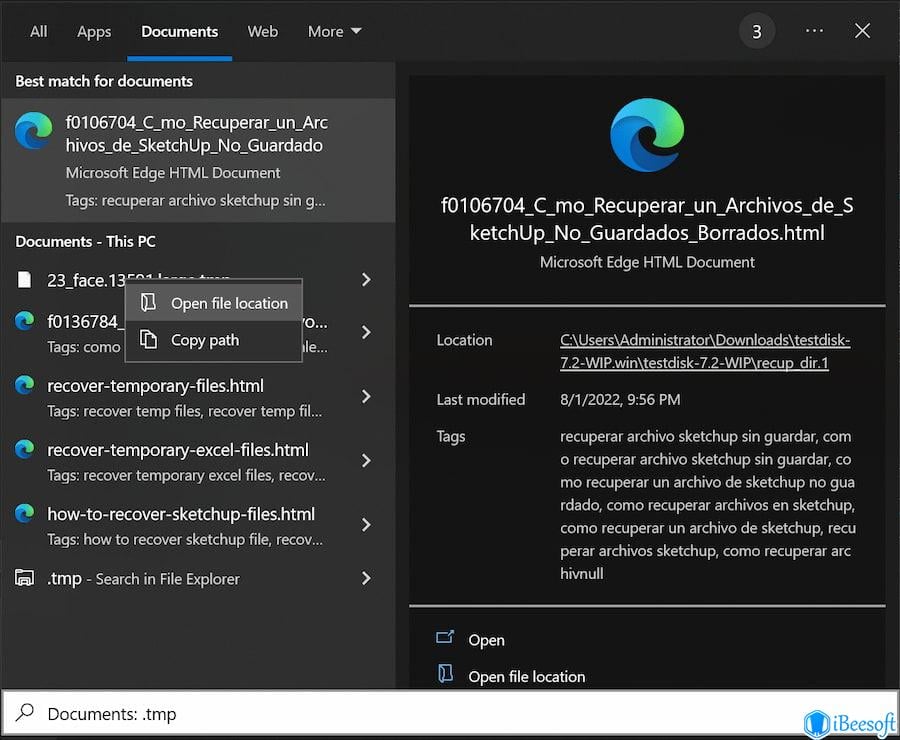Screen dimensions: 900x740
Task: Click the circular badge showing 3
Action: click(x=756, y=32)
